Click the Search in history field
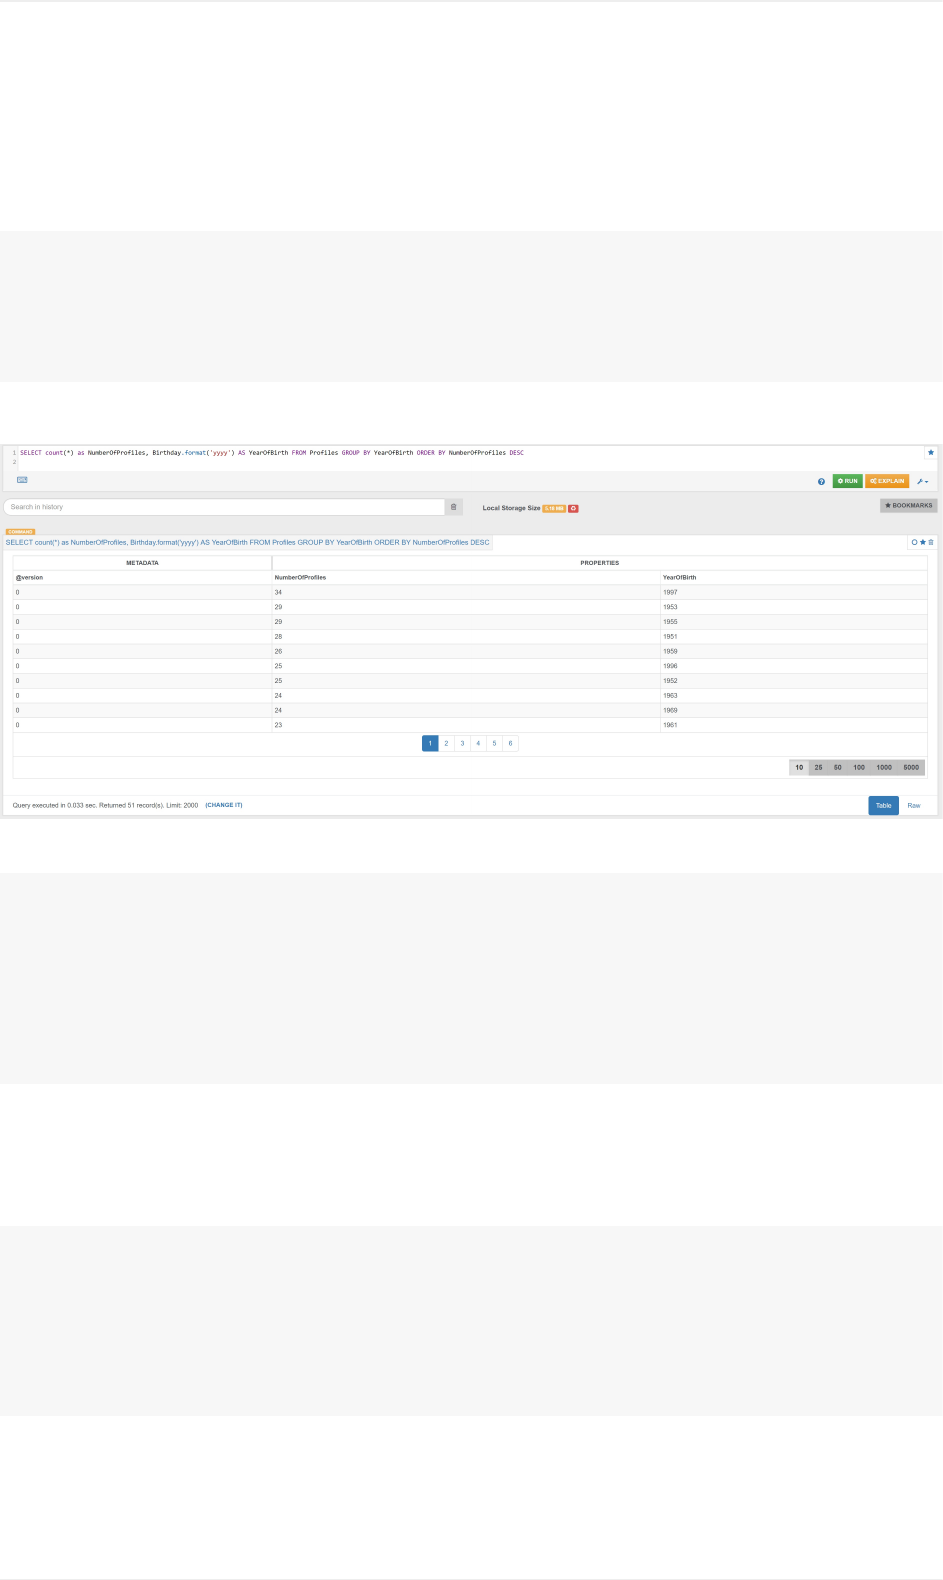 click(224, 507)
